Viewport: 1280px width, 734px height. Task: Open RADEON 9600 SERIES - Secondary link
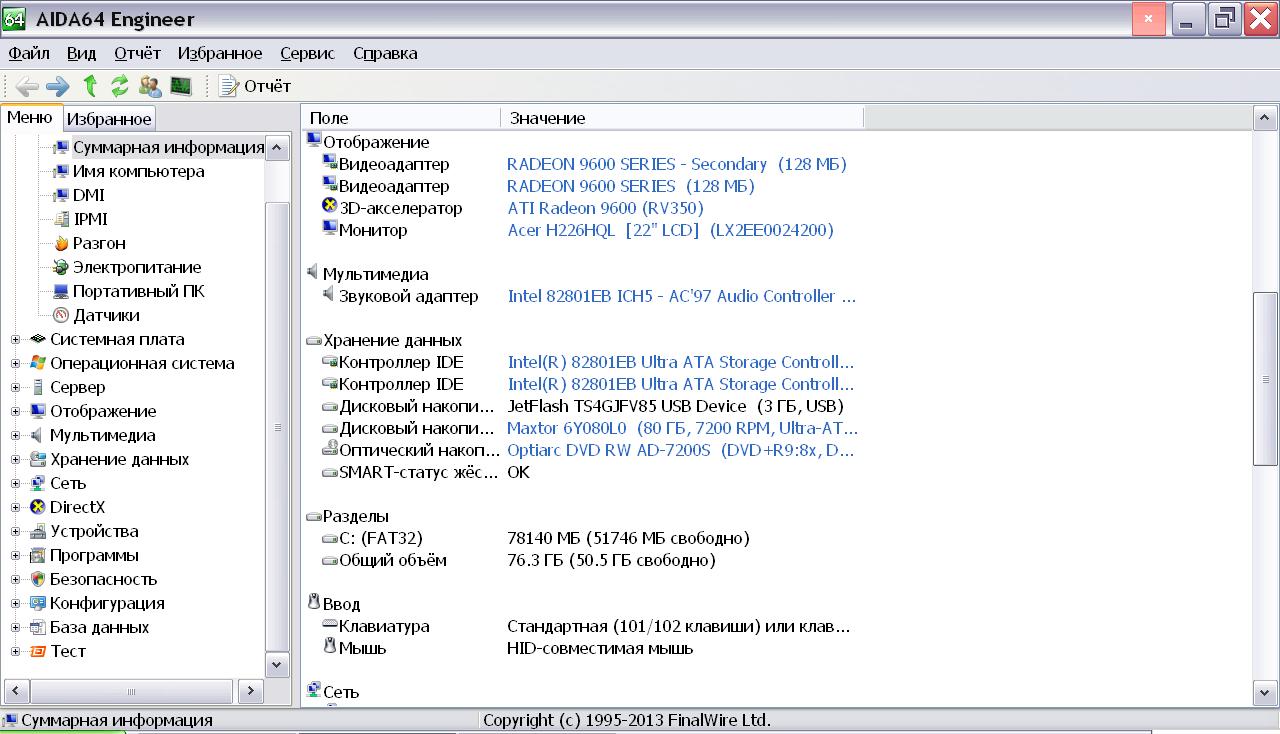(x=677, y=164)
